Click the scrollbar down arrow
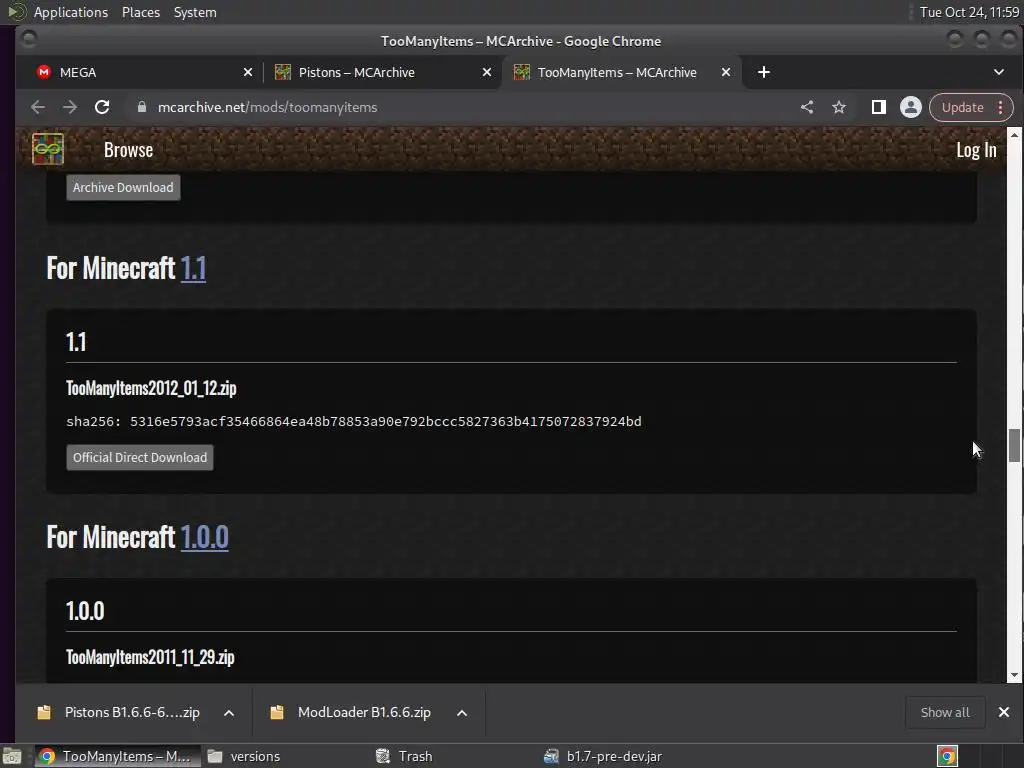The height and width of the screenshot is (768, 1024). (1014, 675)
